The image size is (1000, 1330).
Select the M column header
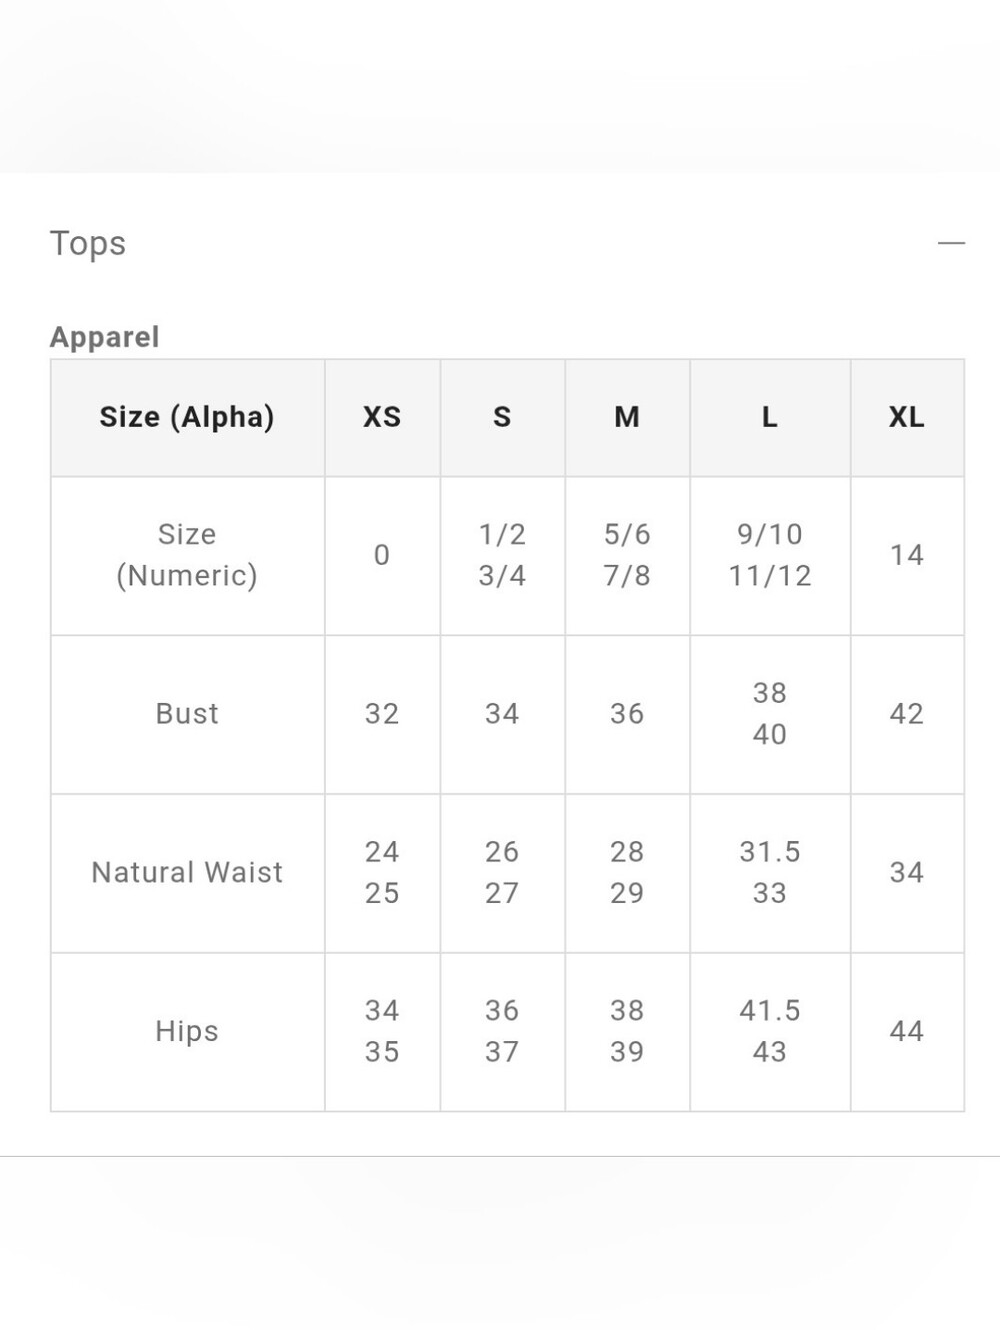click(x=627, y=417)
